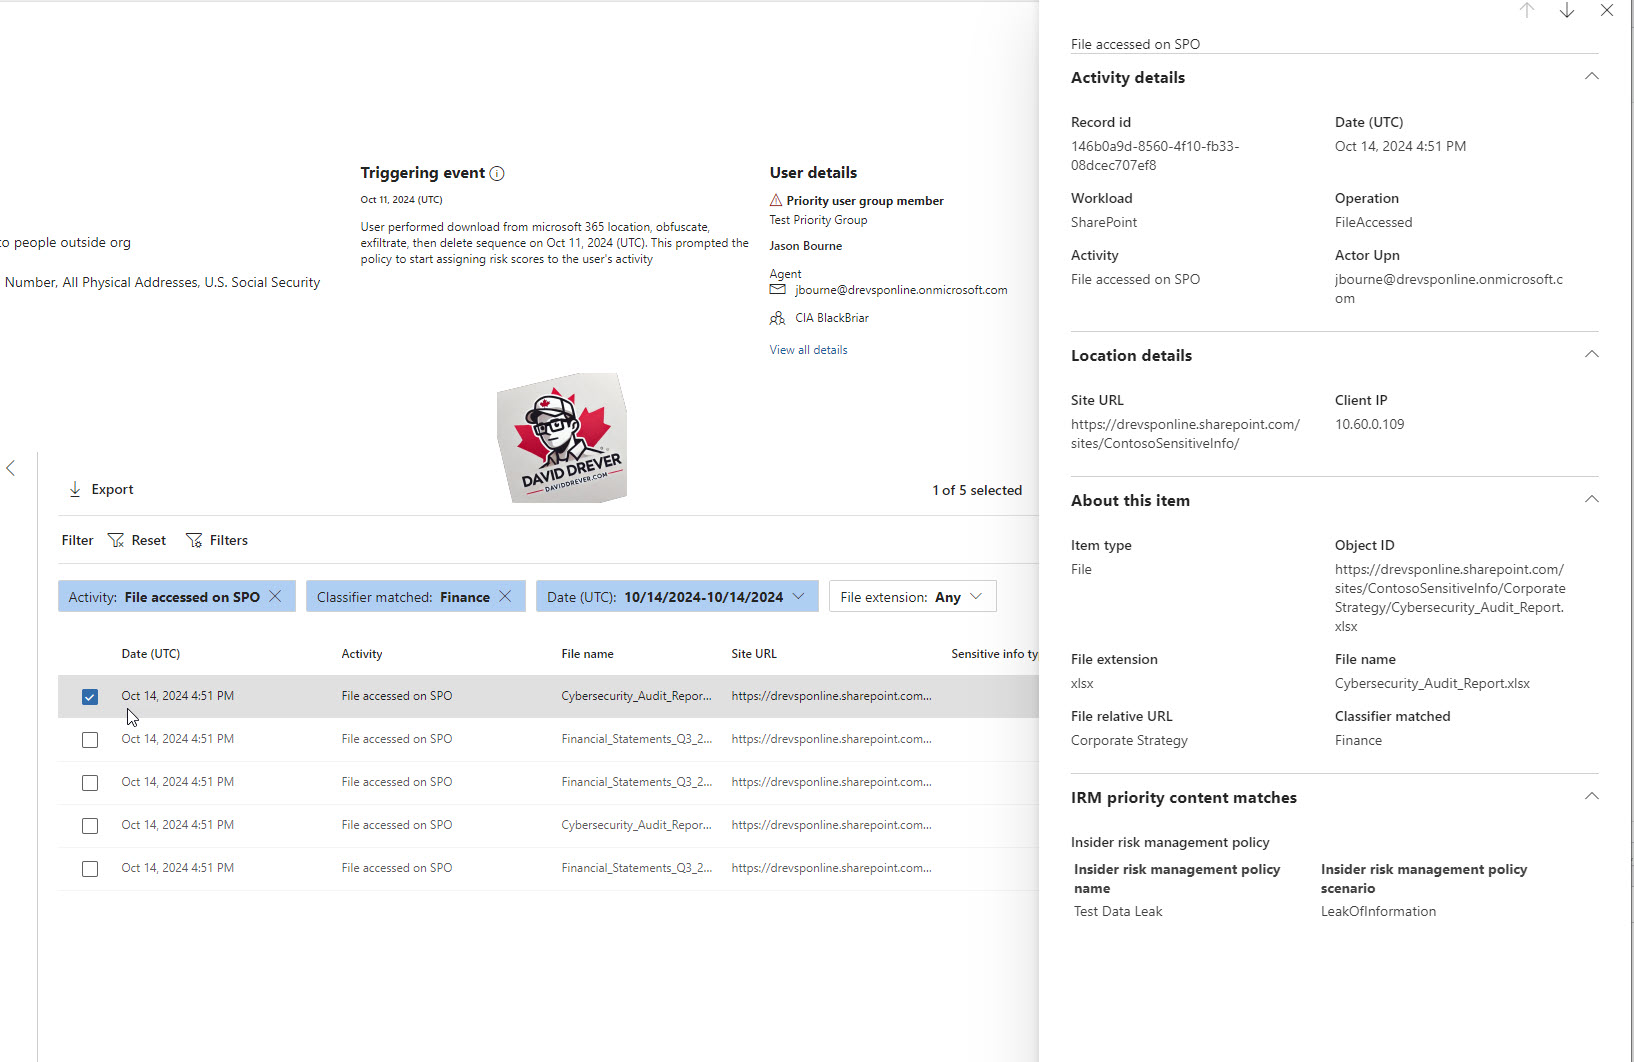Click the Location details heading
1634x1062 pixels.
(x=1131, y=355)
